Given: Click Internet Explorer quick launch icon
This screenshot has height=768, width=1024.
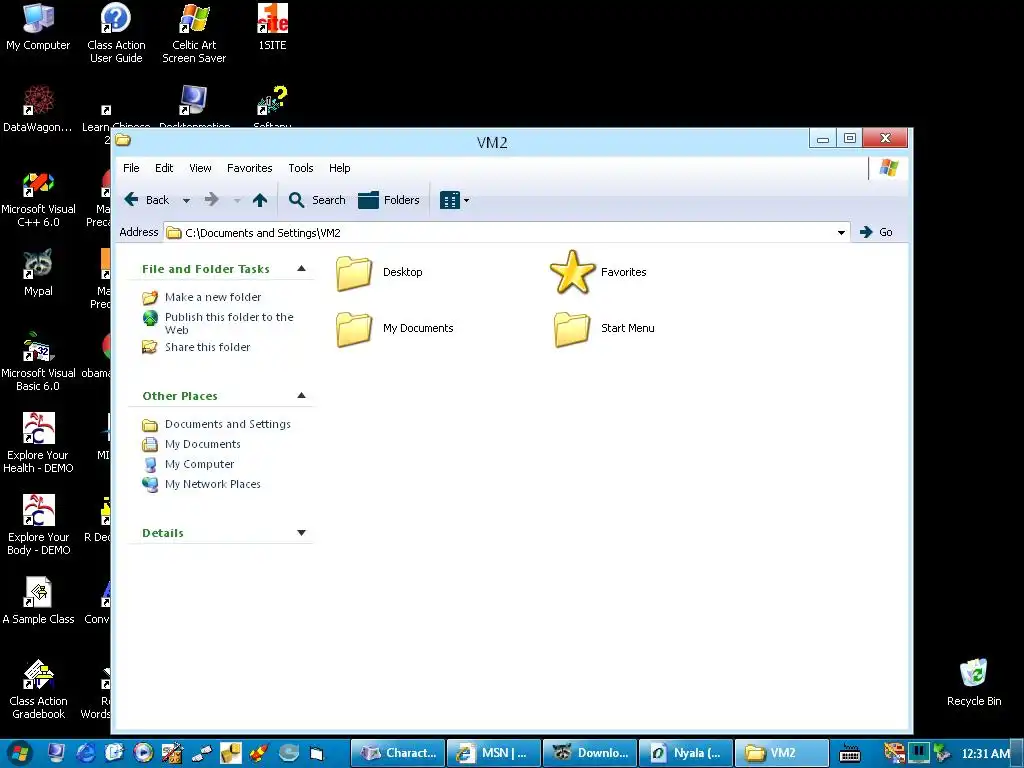Looking at the screenshot, I should [x=86, y=753].
